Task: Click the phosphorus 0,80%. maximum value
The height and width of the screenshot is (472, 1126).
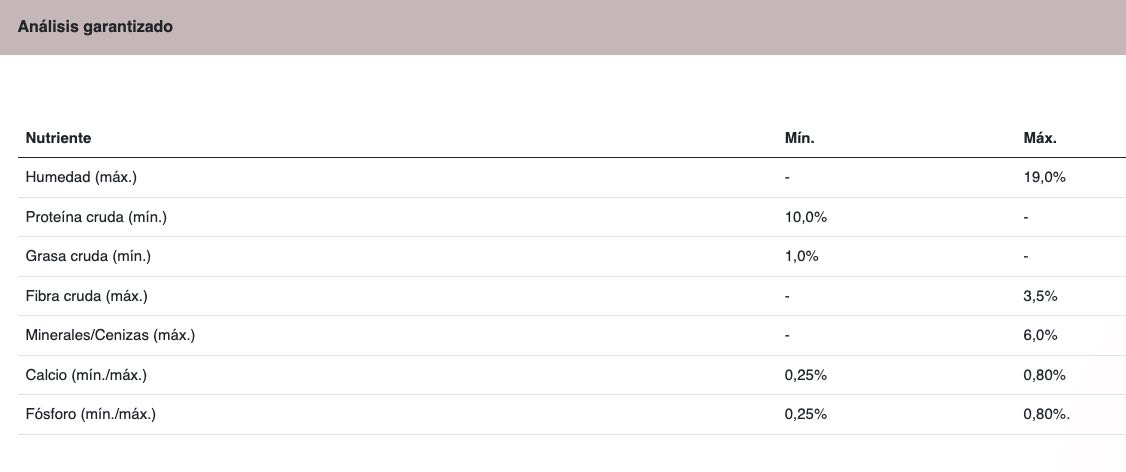Action: tap(1046, 415)
